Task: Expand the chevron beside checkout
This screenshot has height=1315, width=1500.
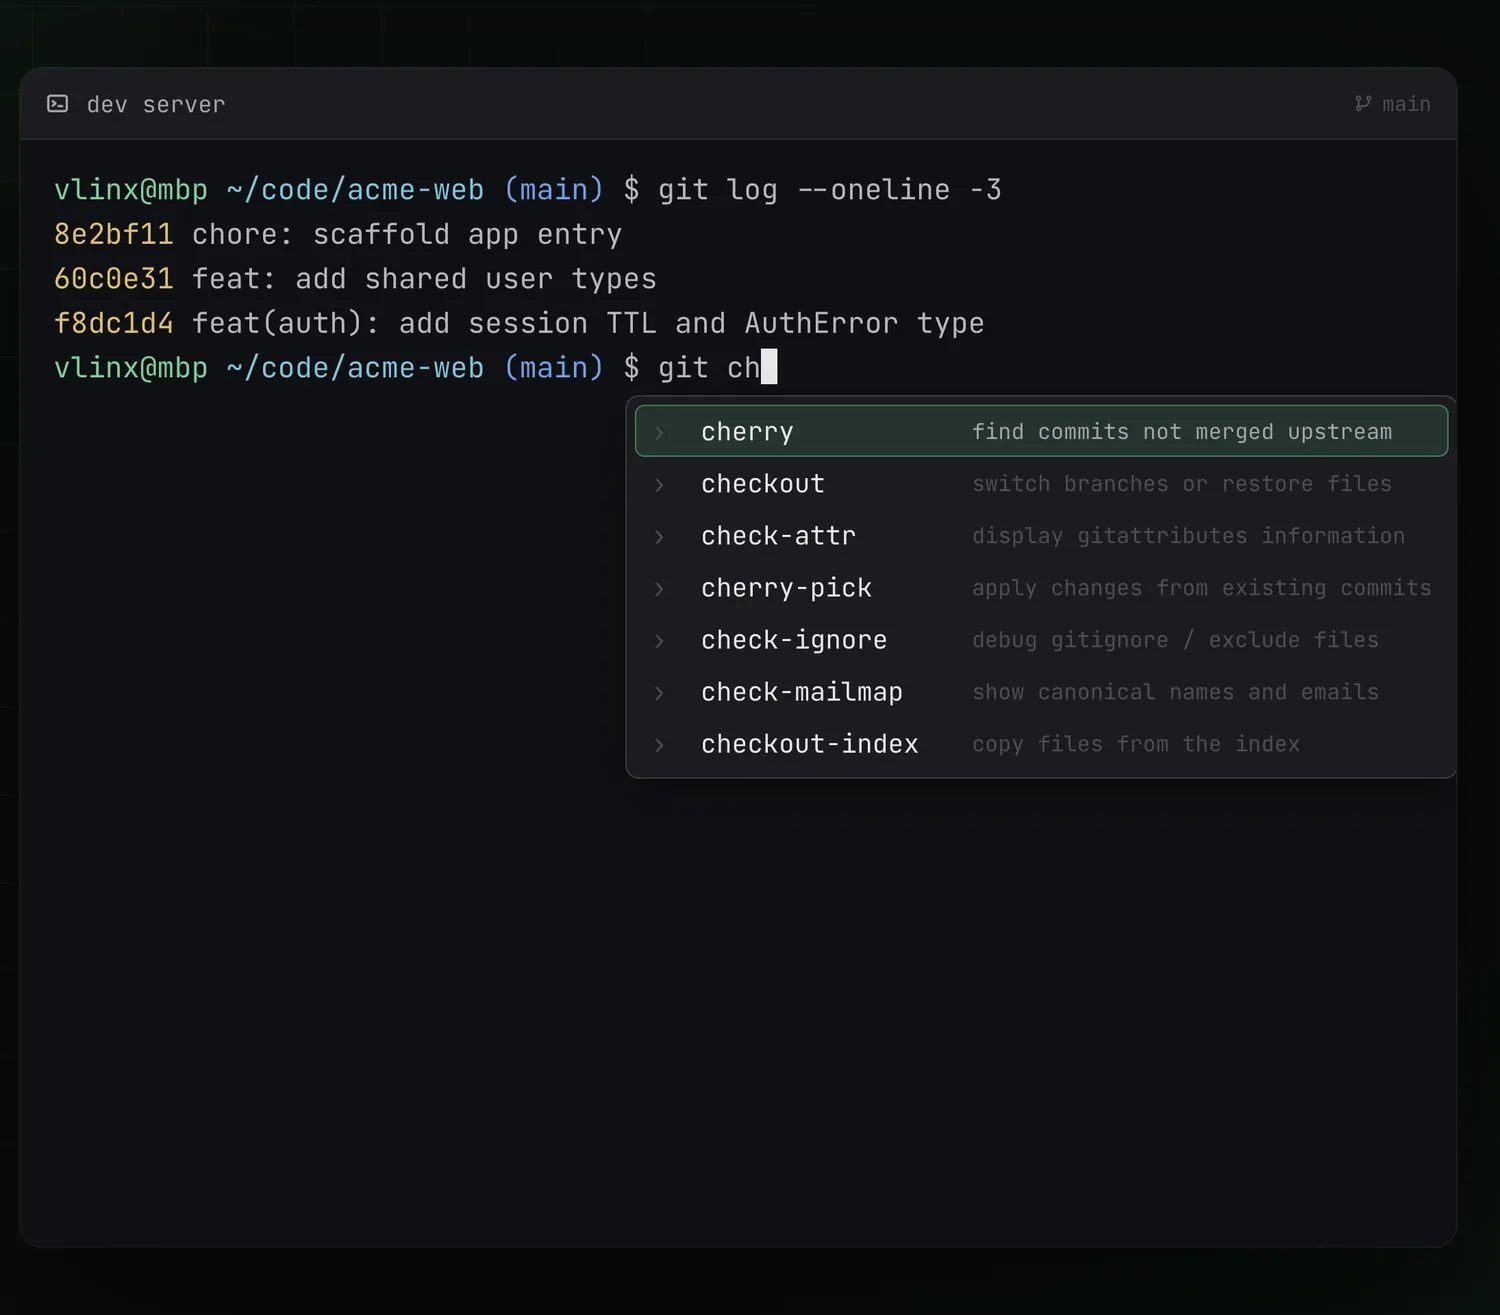Action: pyautogui.click(x=659, y=485)
